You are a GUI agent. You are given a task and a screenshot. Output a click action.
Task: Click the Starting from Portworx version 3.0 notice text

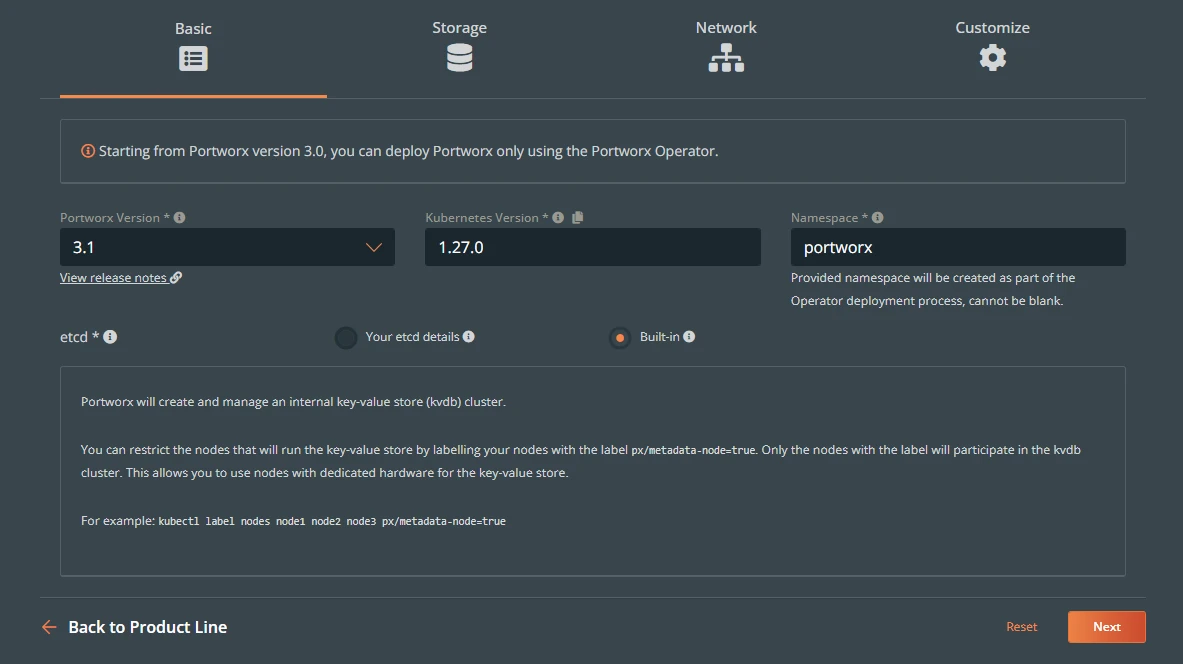408,151
